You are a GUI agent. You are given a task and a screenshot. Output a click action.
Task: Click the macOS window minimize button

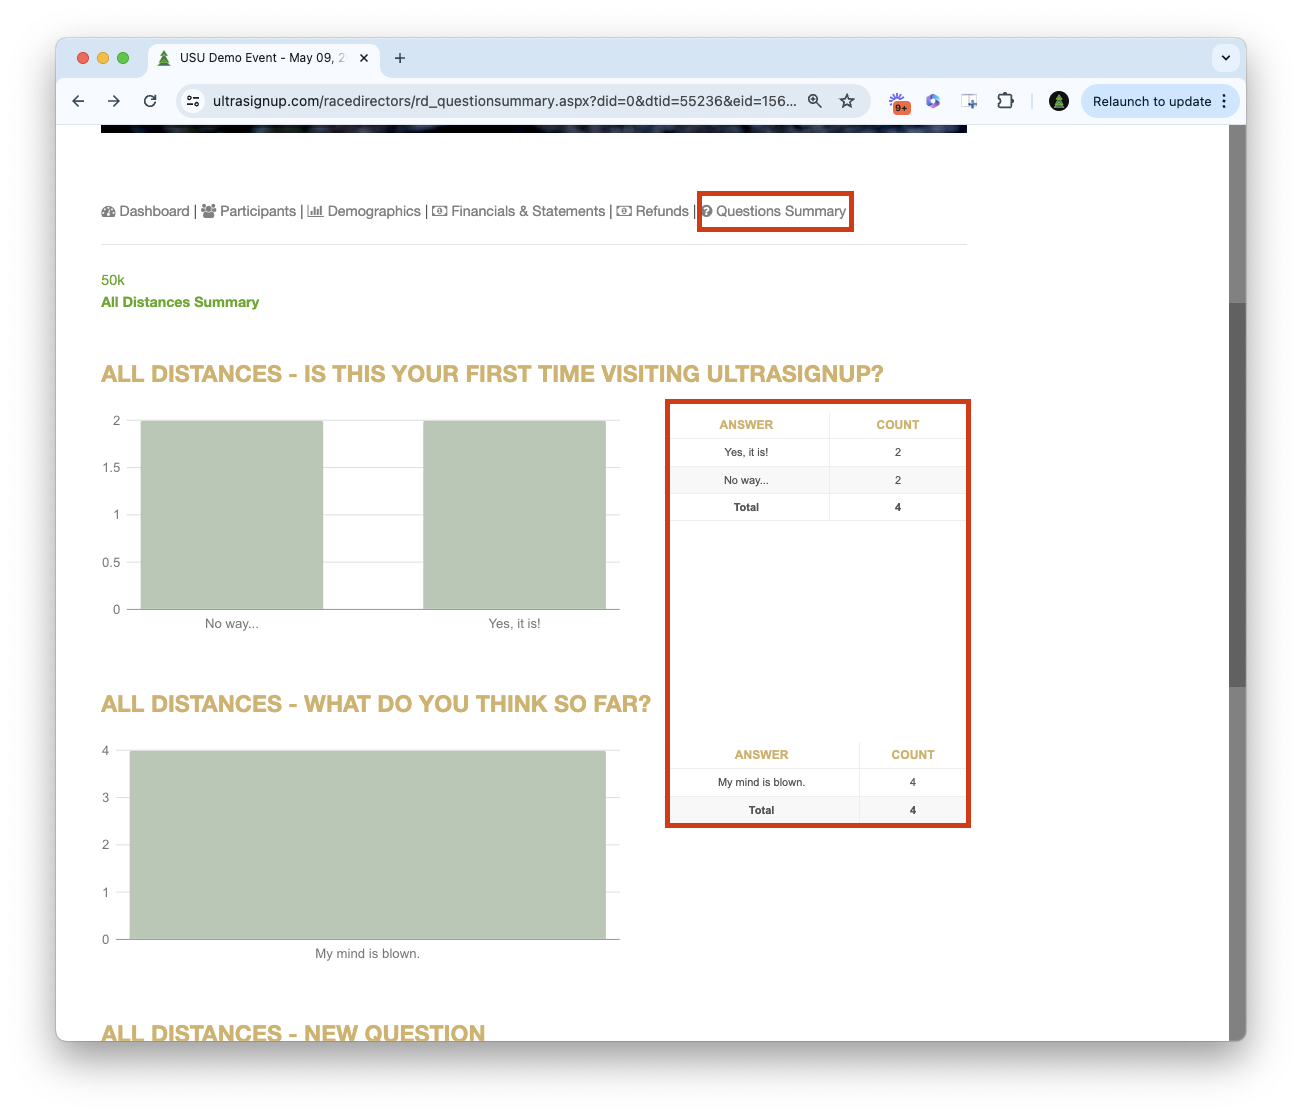[x=103, y=58]
